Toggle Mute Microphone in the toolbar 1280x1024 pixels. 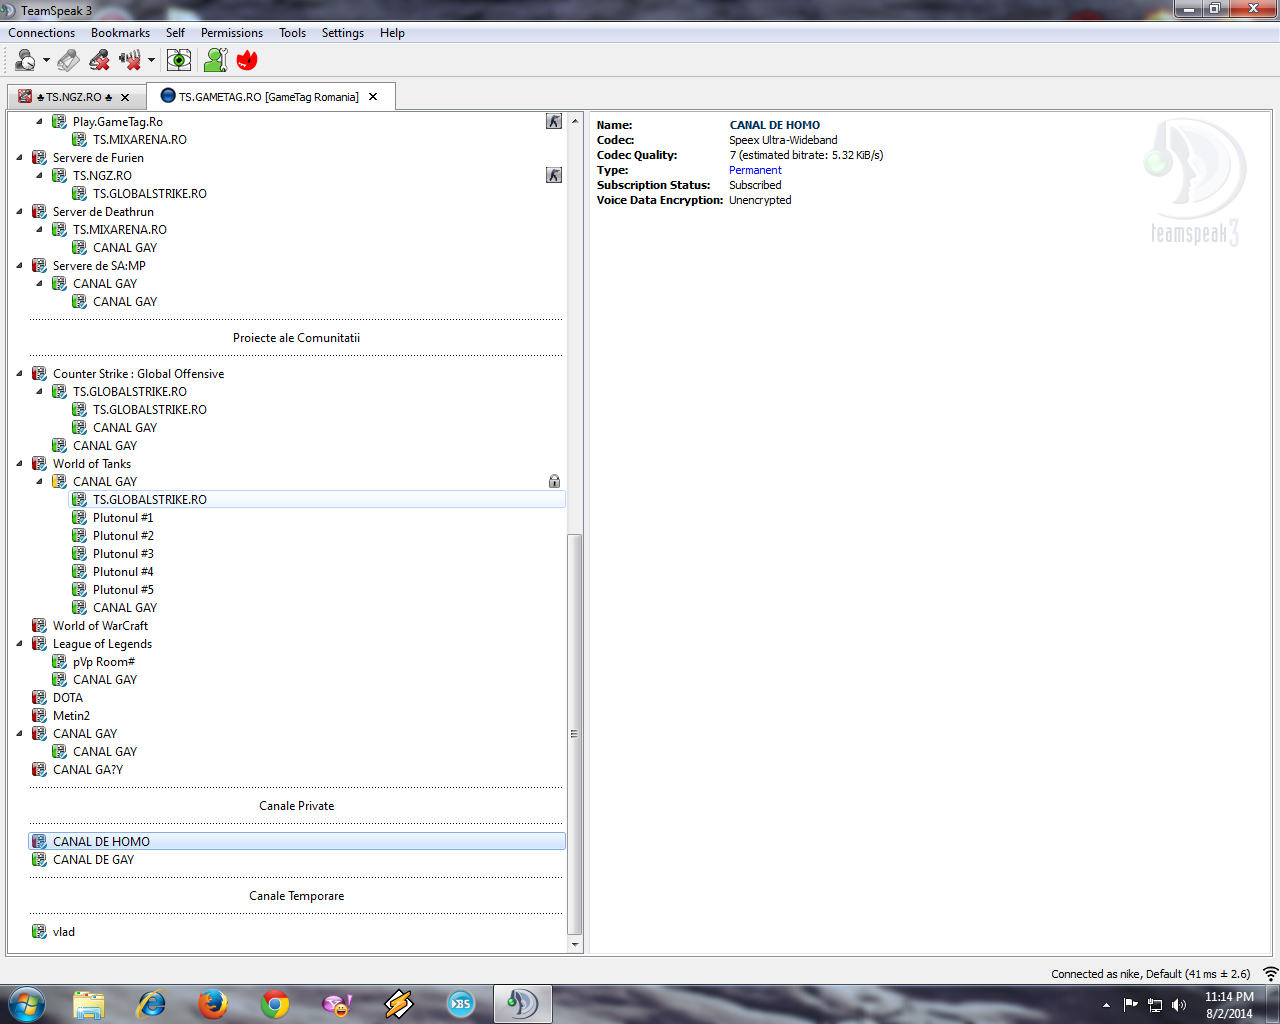[x=99, y=61]
